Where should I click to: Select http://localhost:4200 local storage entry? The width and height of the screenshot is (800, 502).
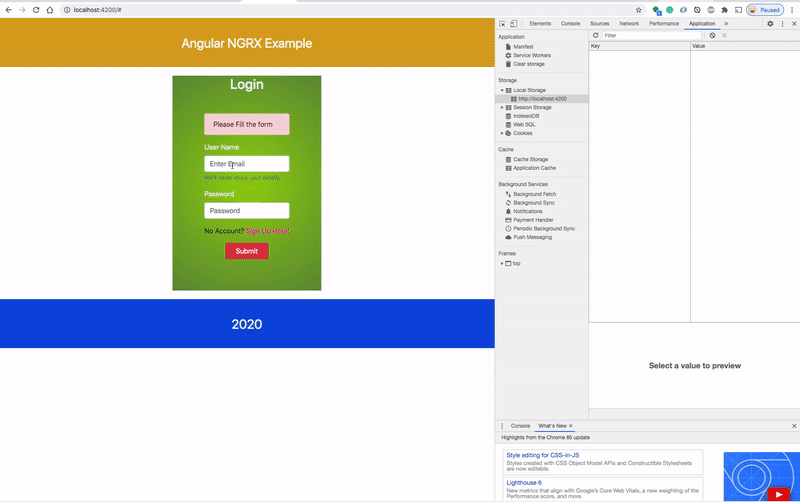click(542, 99)
